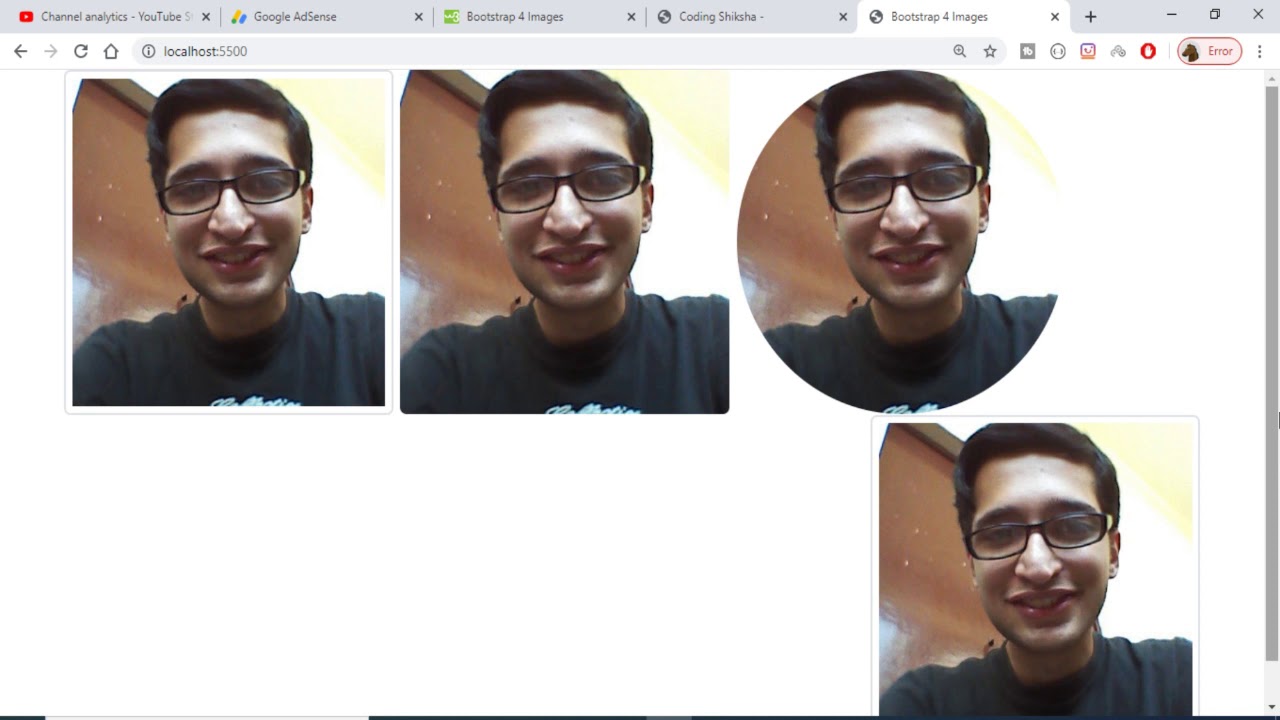This screenshot has width=1280, height=720.
Task: Go to the browser home page
Action: pyautogui.click(x=111, y=51)
